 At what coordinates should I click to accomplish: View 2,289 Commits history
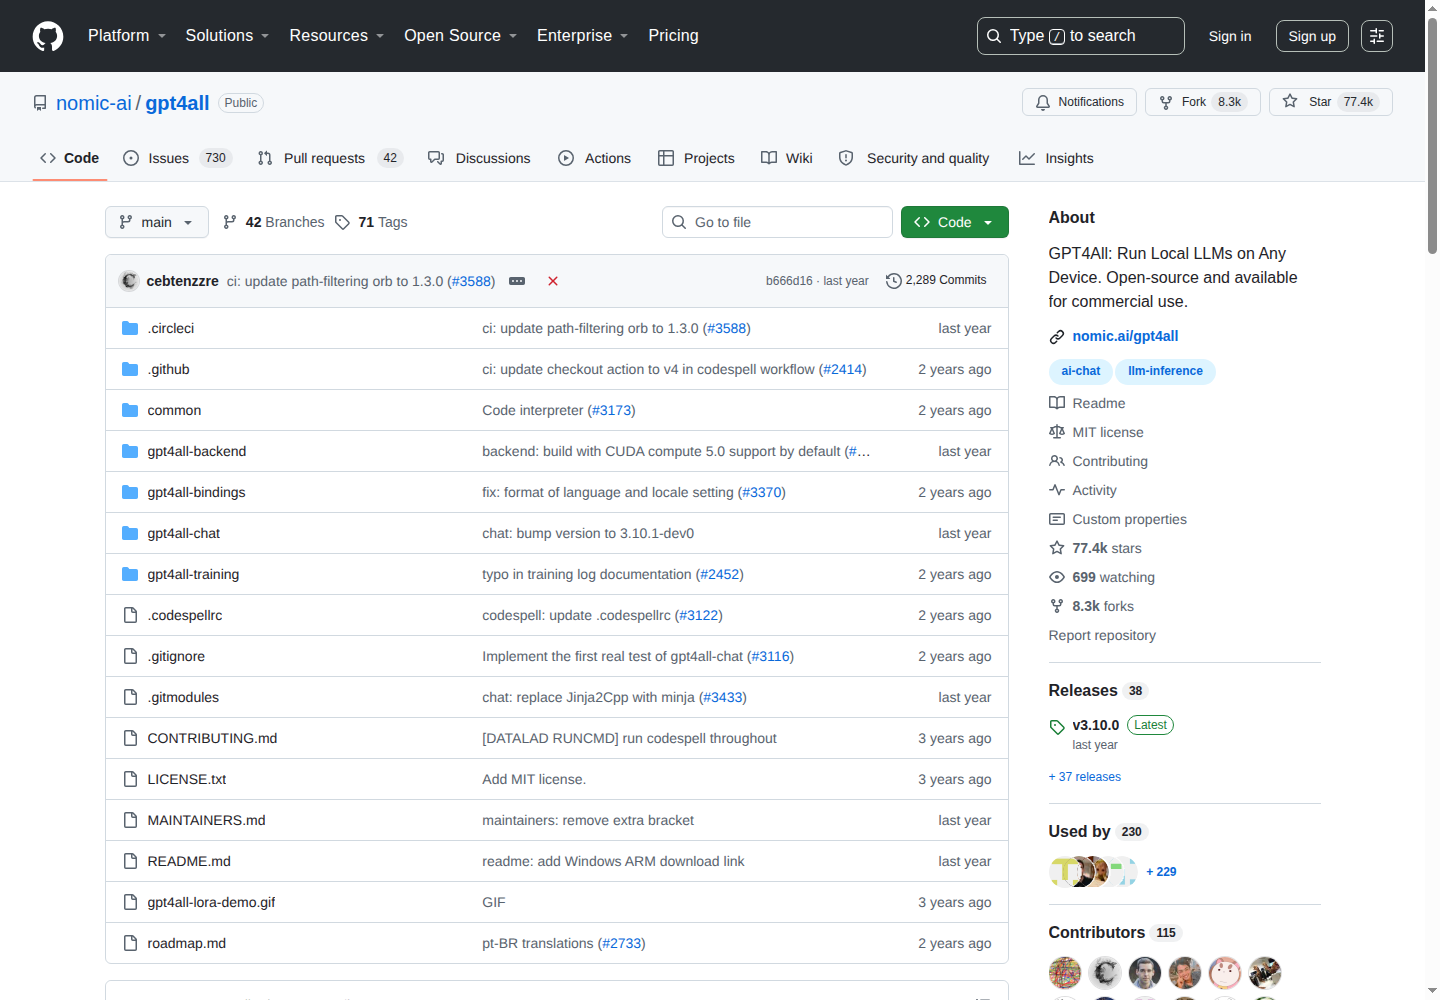point(936,281)
